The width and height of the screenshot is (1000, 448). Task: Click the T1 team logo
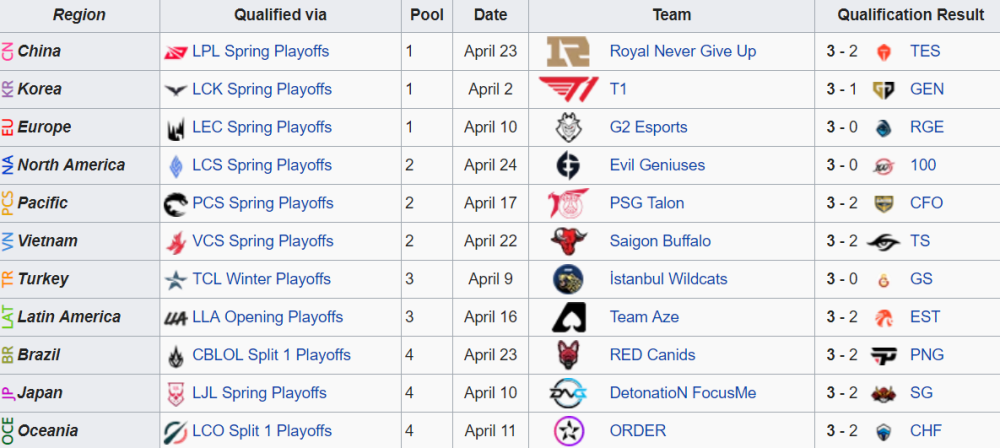coord(569,89)
